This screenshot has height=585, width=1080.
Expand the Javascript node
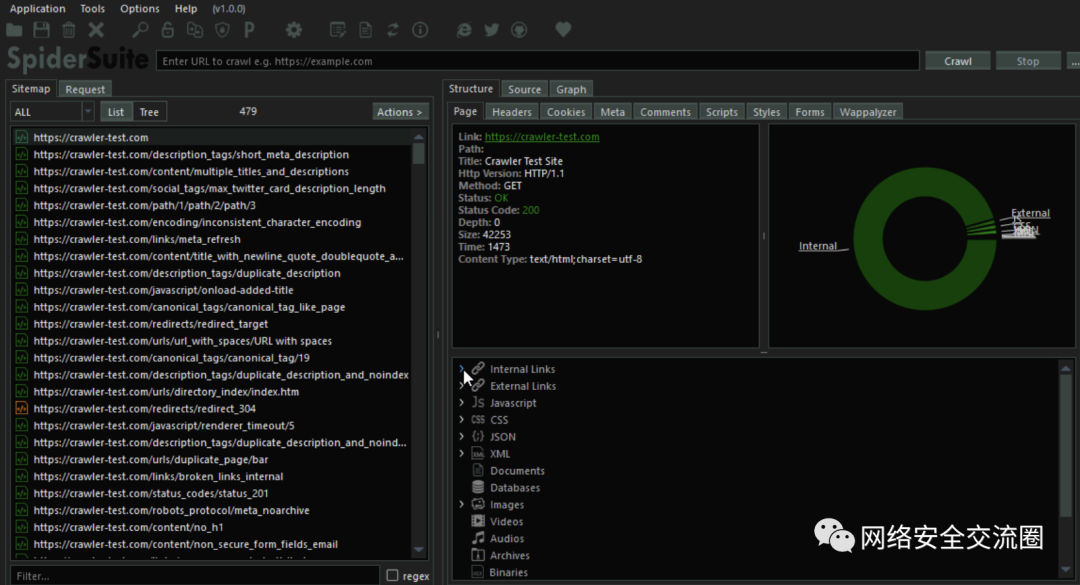point(461,402)
